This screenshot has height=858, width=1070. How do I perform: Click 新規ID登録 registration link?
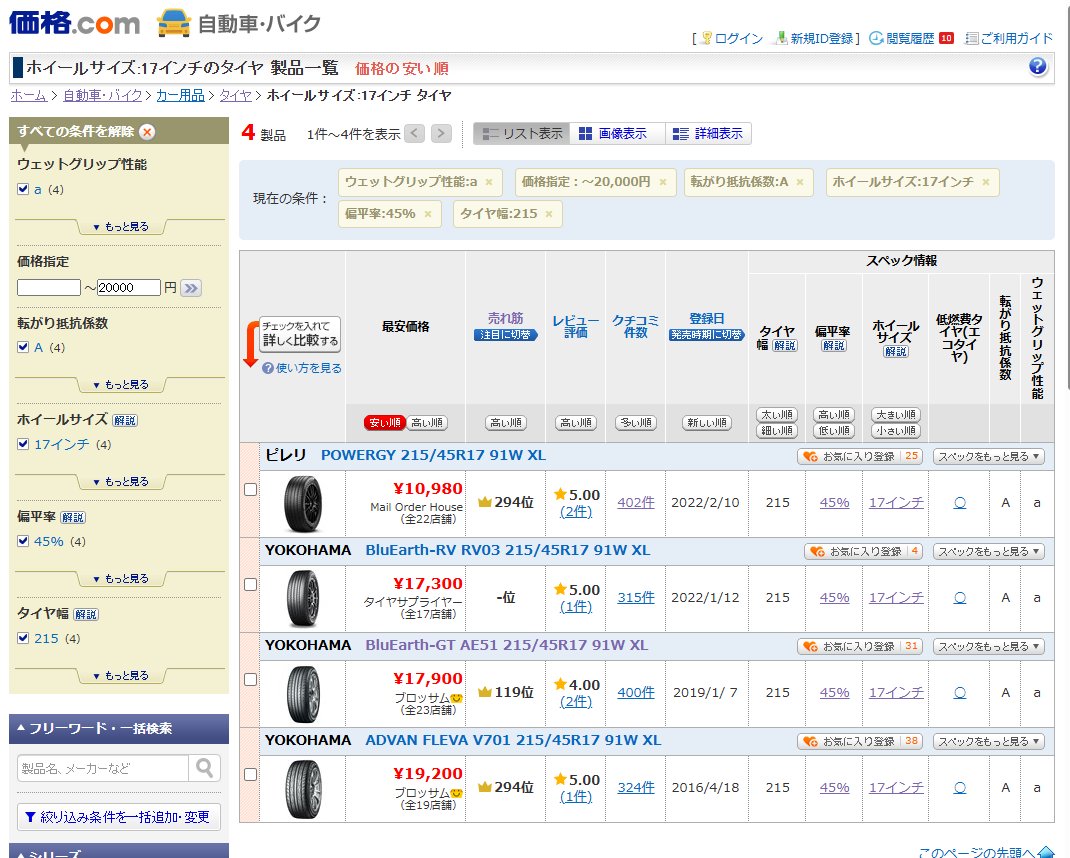(x=822, y=38)
